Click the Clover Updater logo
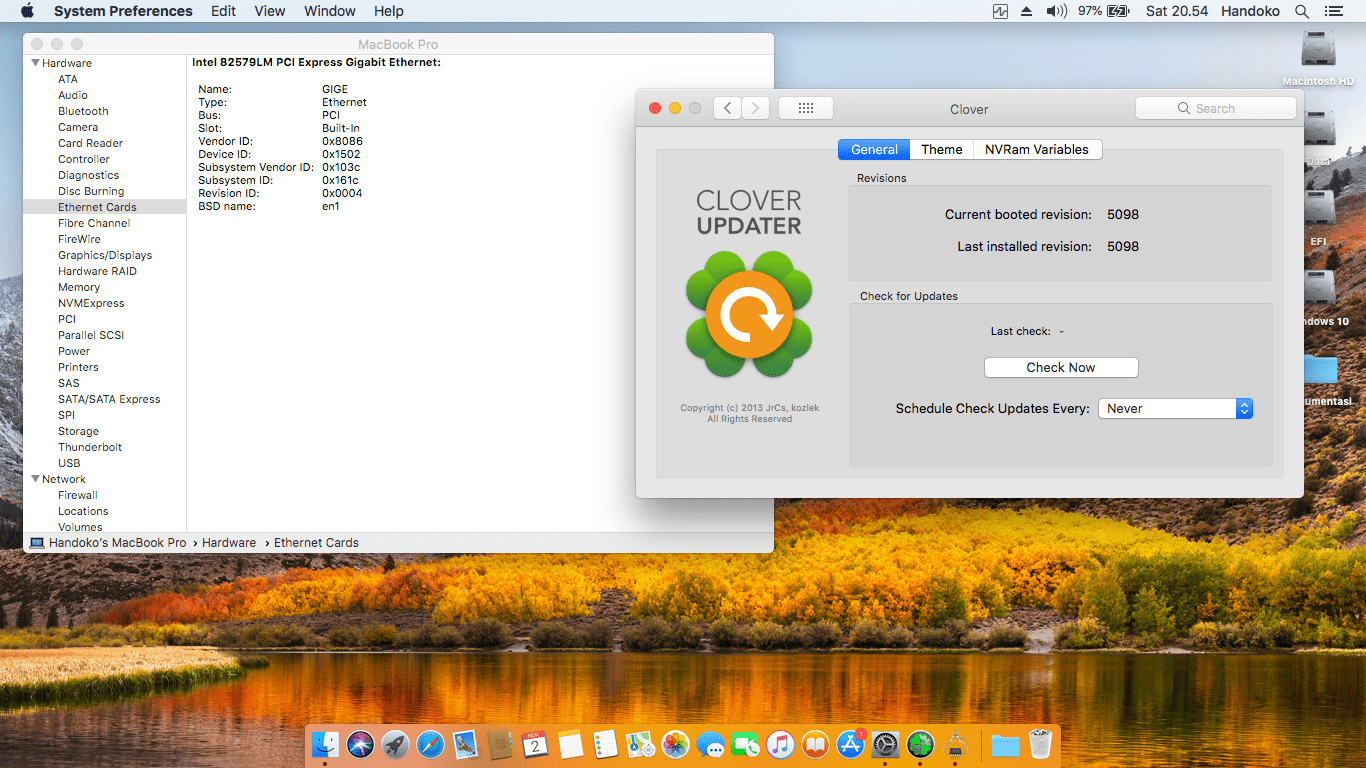 coord(749,314)
